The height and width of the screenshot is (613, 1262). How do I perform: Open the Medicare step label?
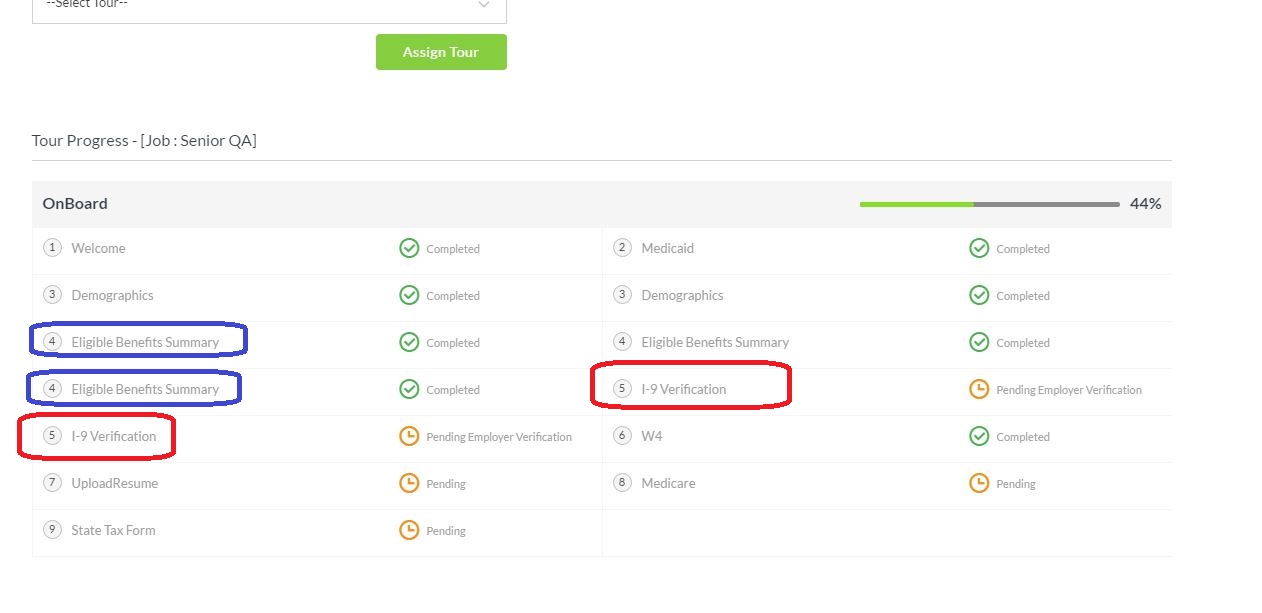tap(668, 483)
